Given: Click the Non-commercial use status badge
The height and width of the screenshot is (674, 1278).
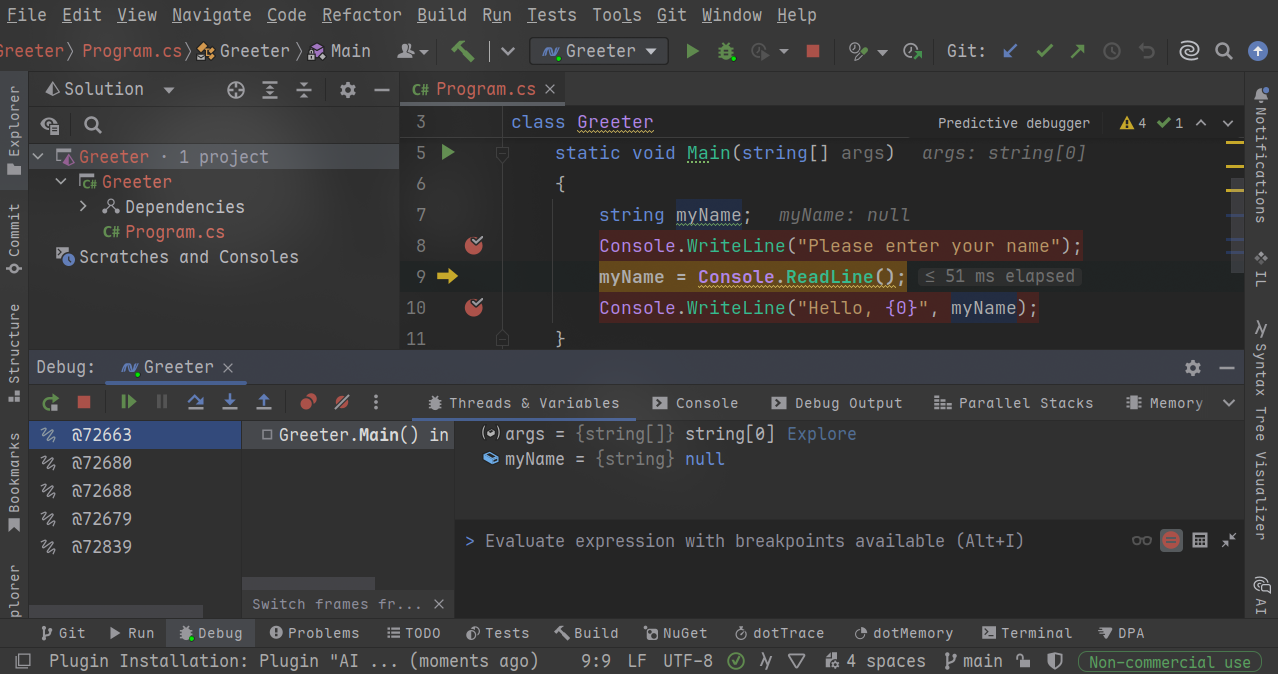Looking at the screenshot, I should point(1169,662).
